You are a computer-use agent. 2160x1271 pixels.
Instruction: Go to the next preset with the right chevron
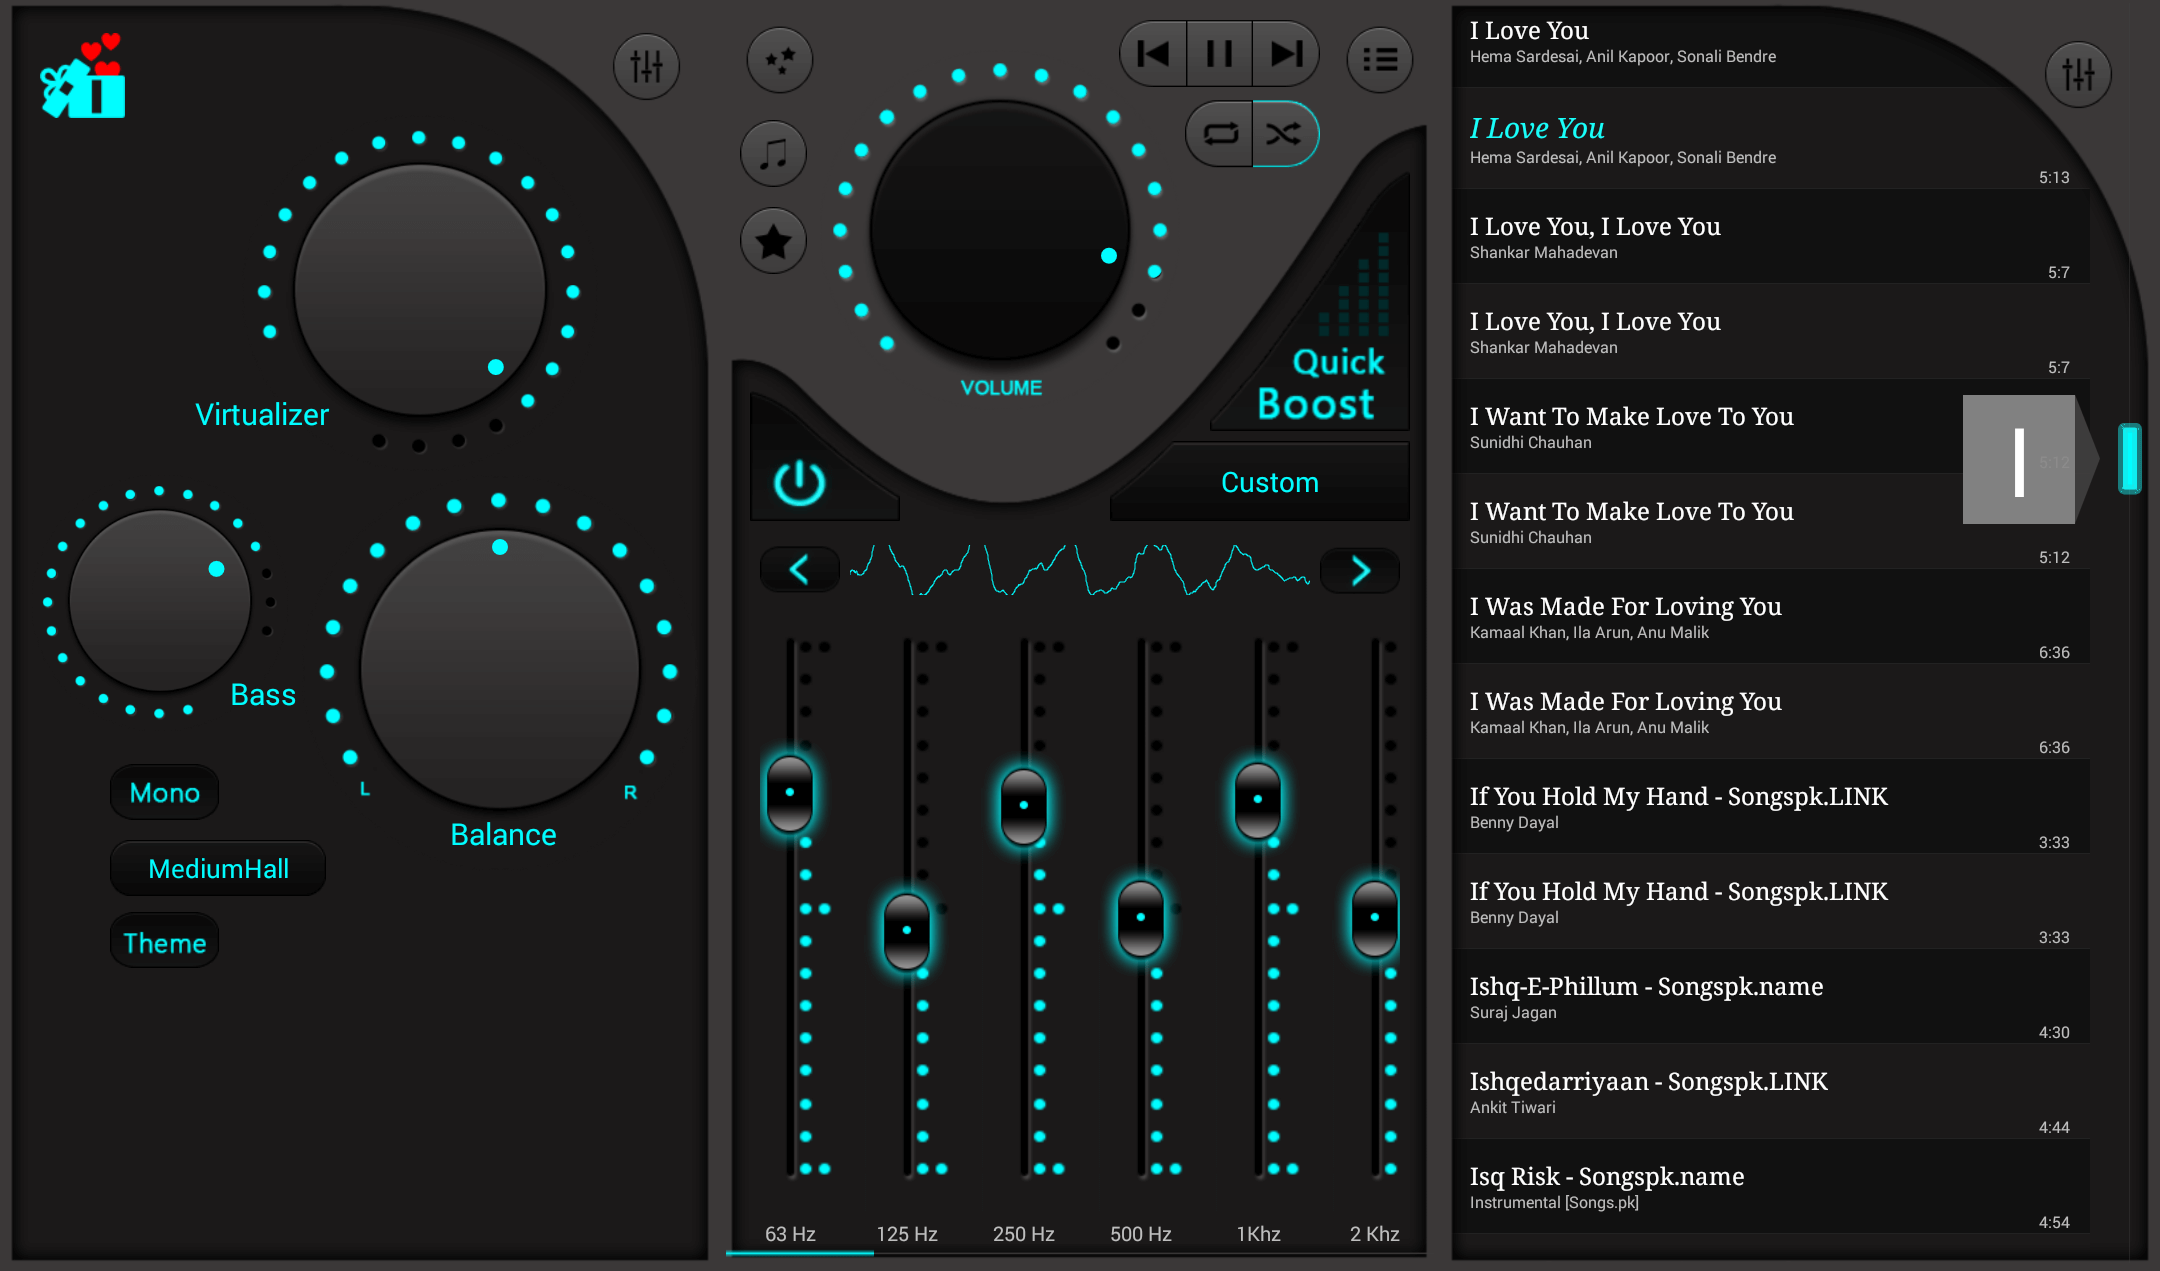[x=1360, y=570]
